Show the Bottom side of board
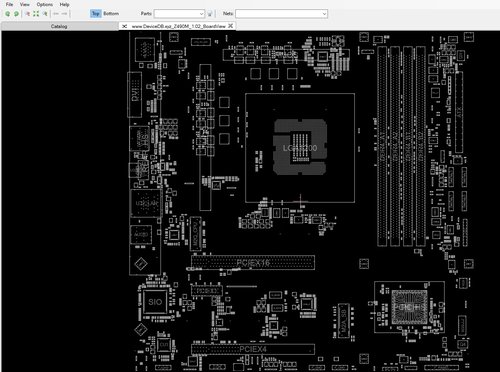Screen dimensions: 500x372 coord(111,13)
